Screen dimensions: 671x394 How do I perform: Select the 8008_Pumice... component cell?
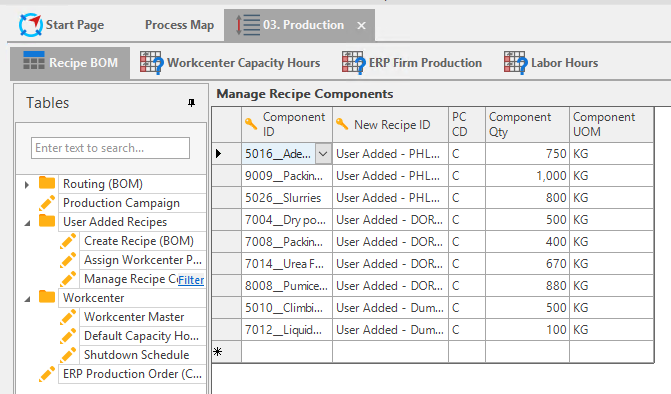coord(287,286)
